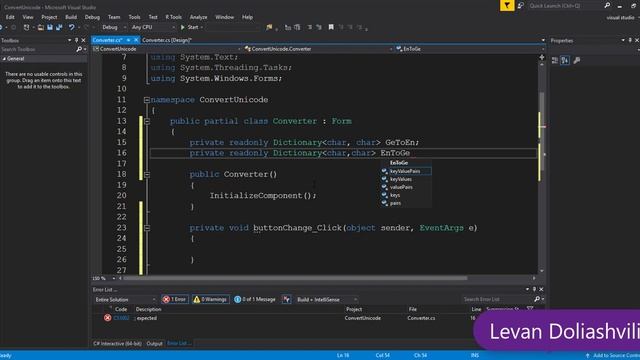The width and height of the screenshot is (640, 360).
Task: Open the Any CPU platform dropdown
Action: (x=153, y=27)
